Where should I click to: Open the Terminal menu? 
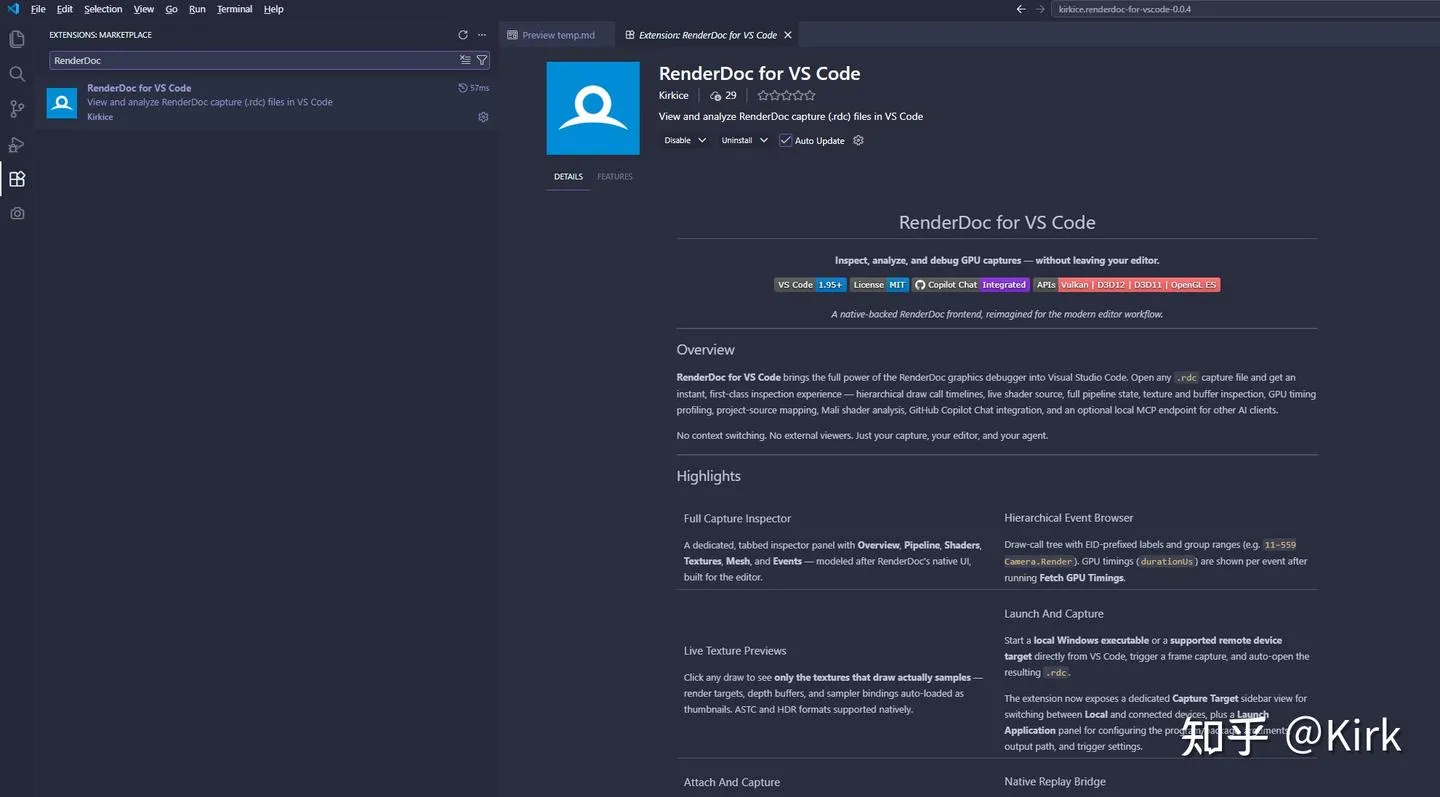(235, 9)
